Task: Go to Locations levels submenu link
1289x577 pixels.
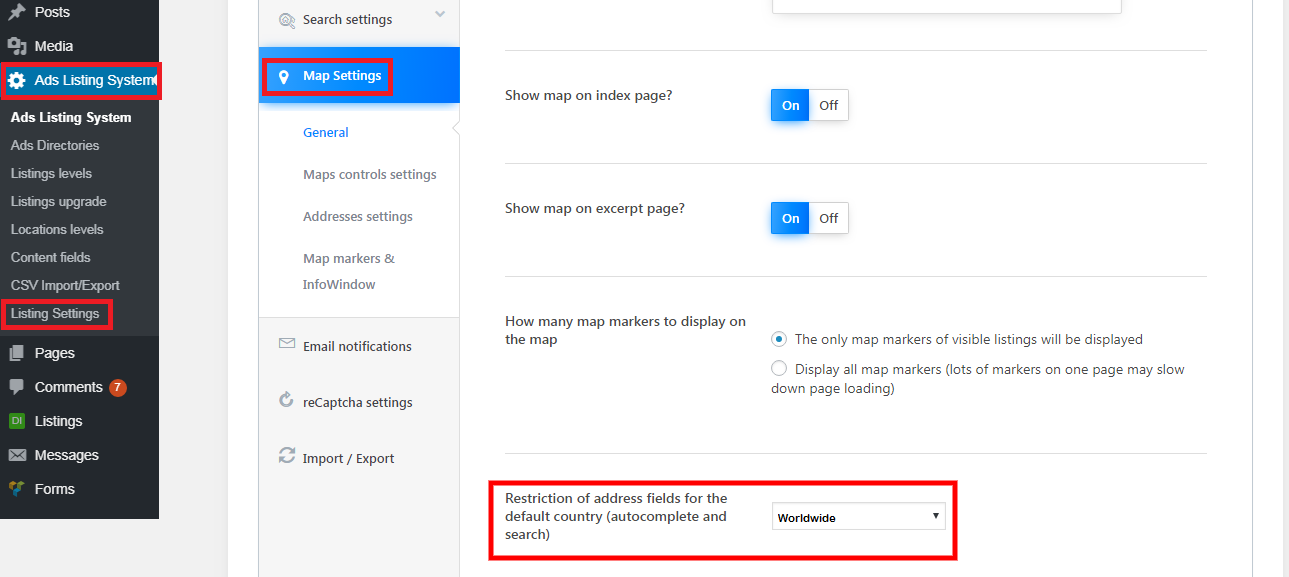Action: (57, 229)
